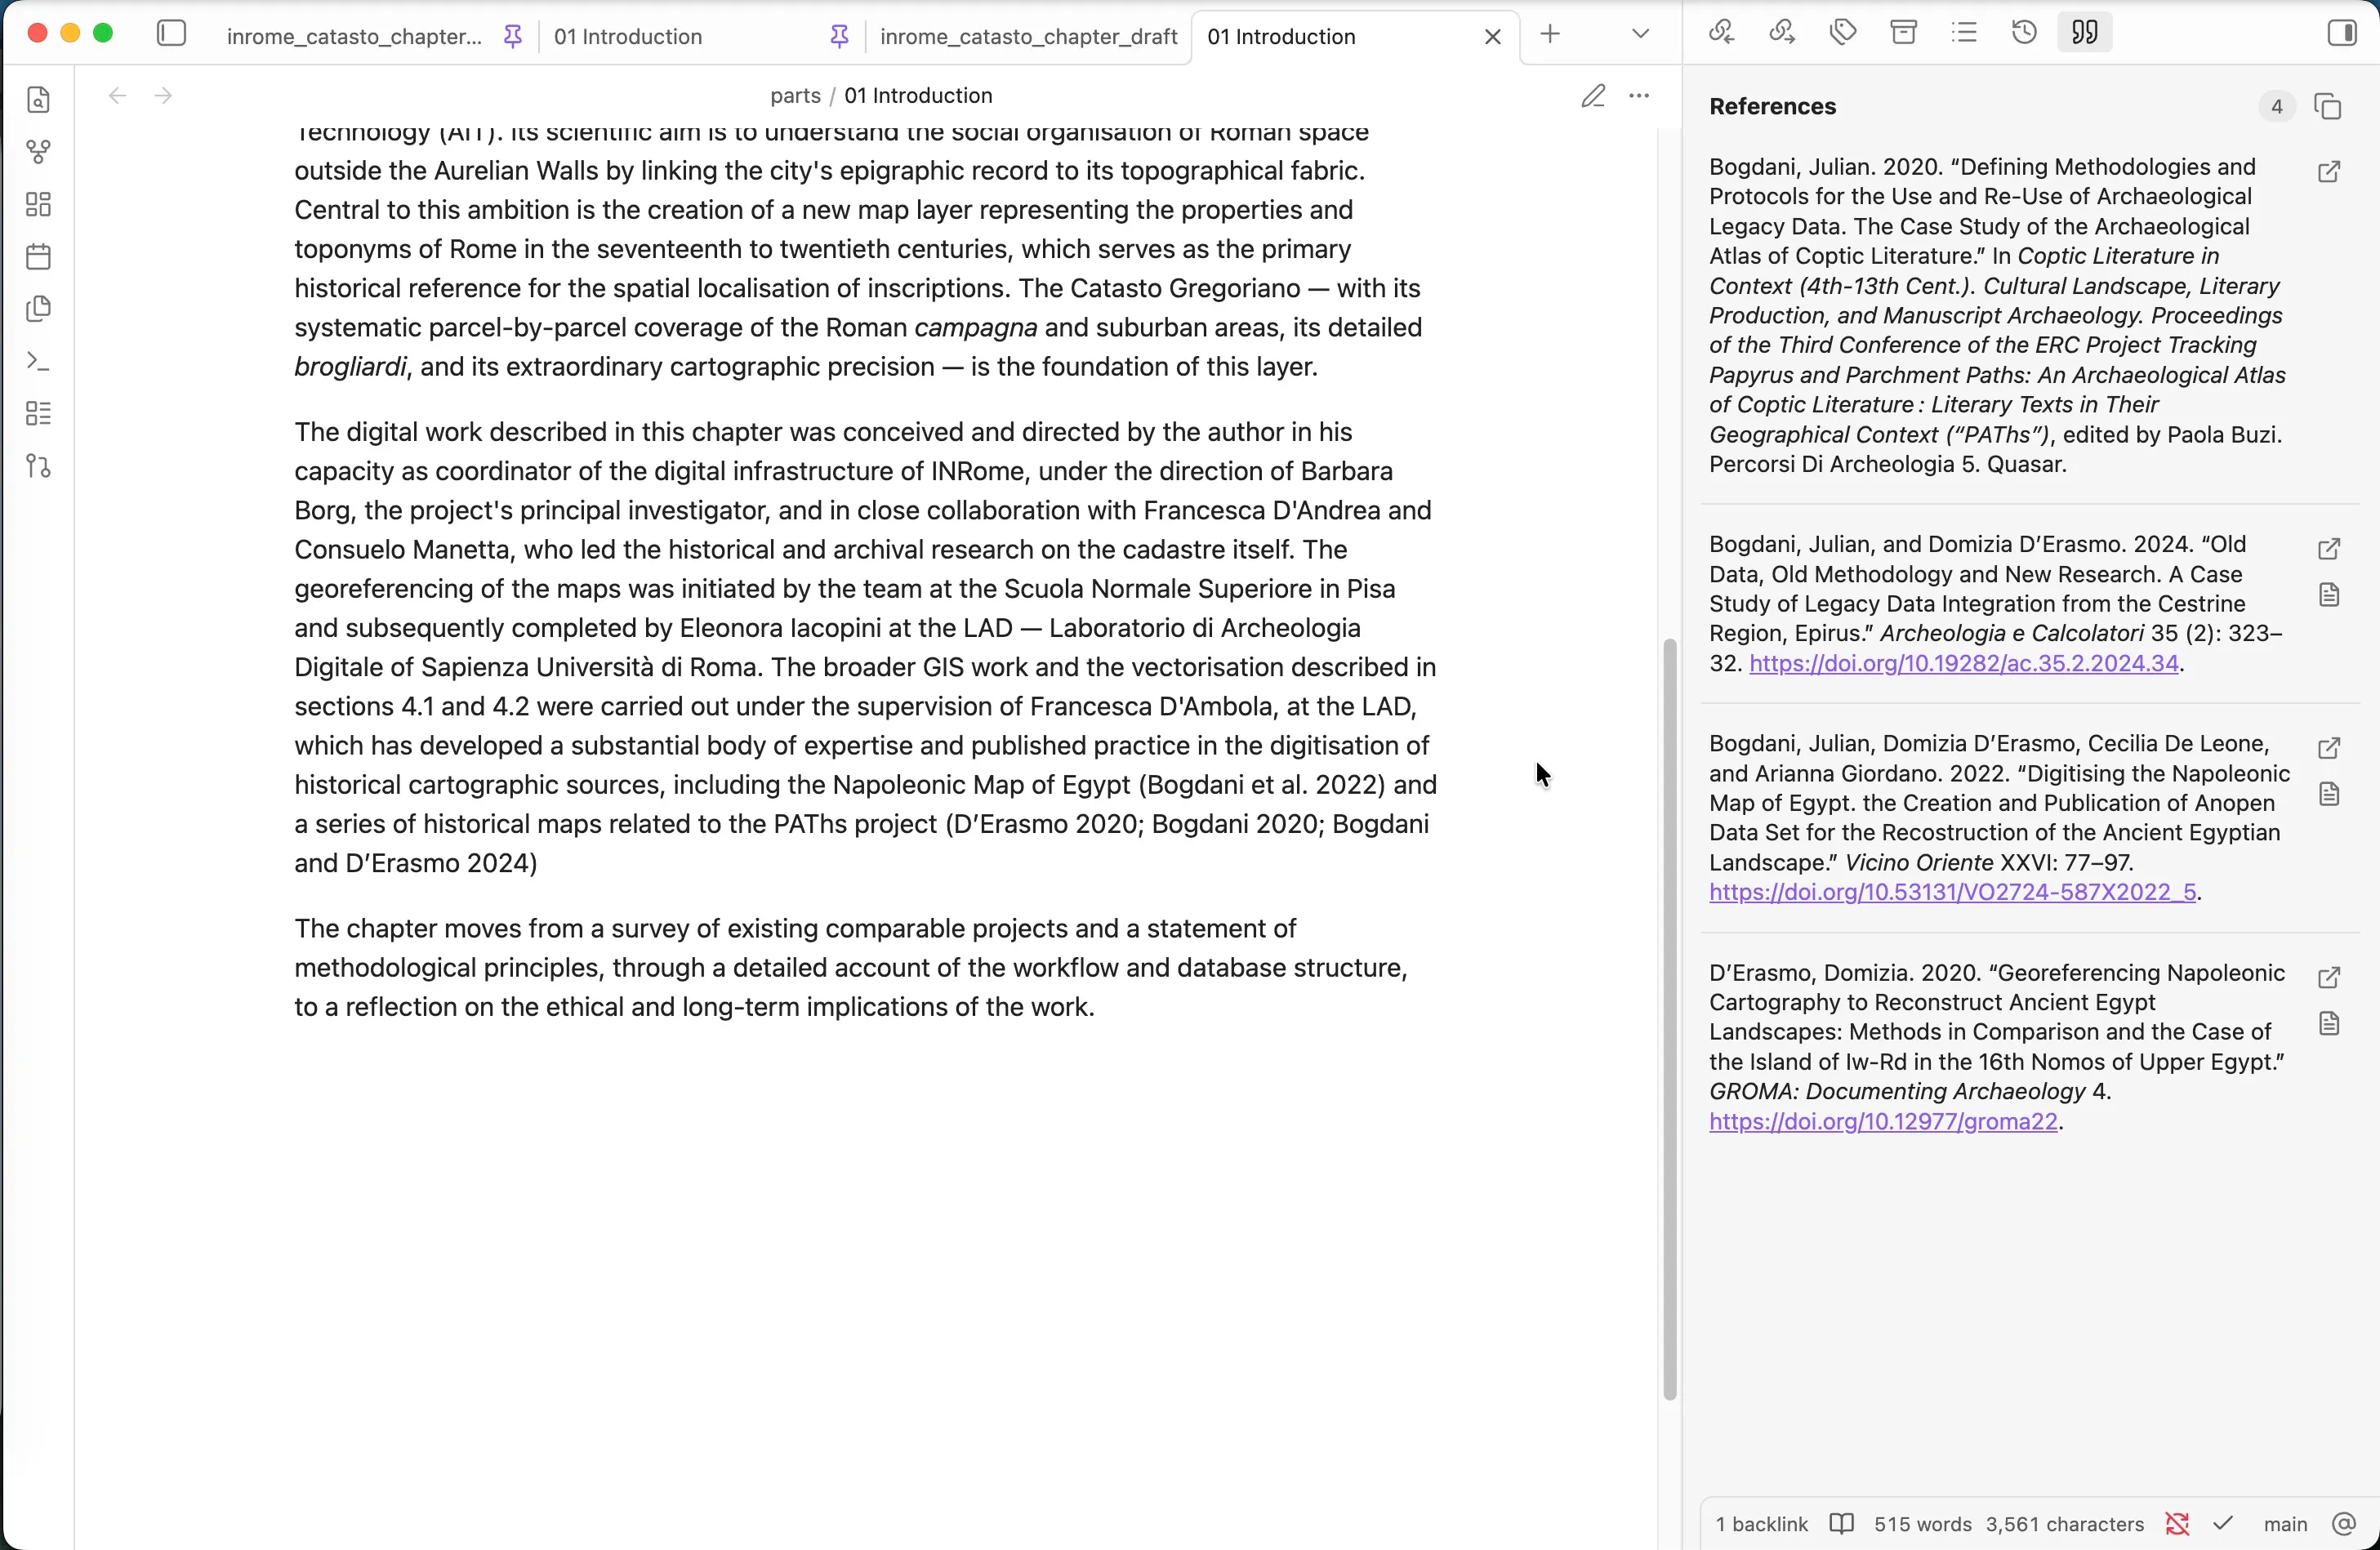Open the ac.35.2.2024.34 DOI link
Image resolution: width=2380 pixels, height=1550 pixels.
tap(1963, 664)
